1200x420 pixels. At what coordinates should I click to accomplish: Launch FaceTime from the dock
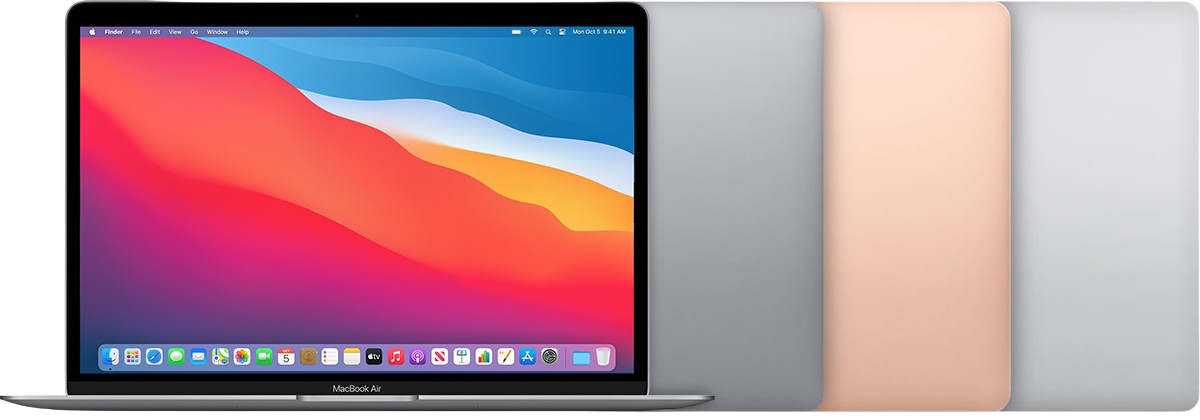264,356
